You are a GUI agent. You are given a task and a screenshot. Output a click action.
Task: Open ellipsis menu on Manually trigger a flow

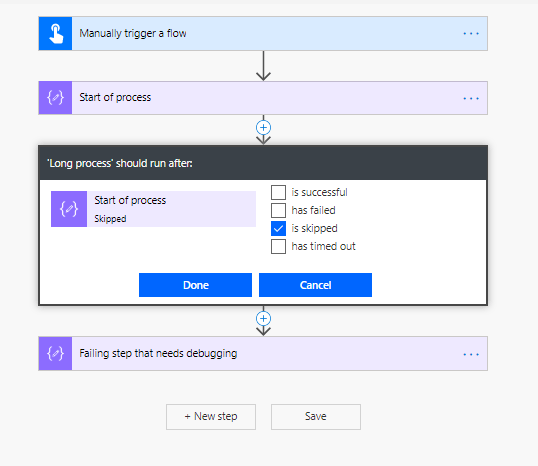point(471,34)
